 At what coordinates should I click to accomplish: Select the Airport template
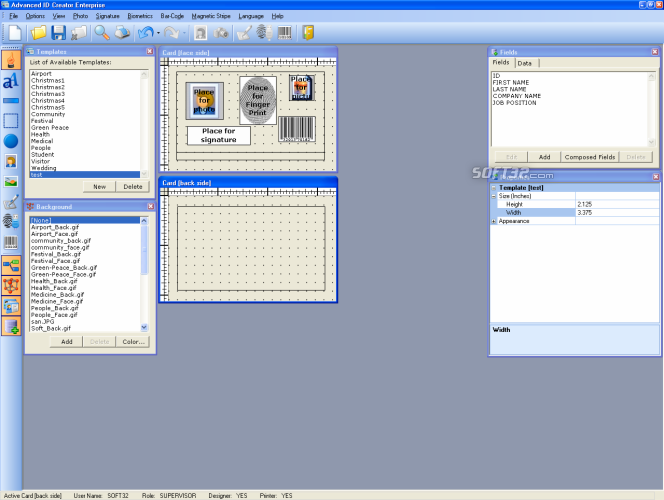pos(85,74)
